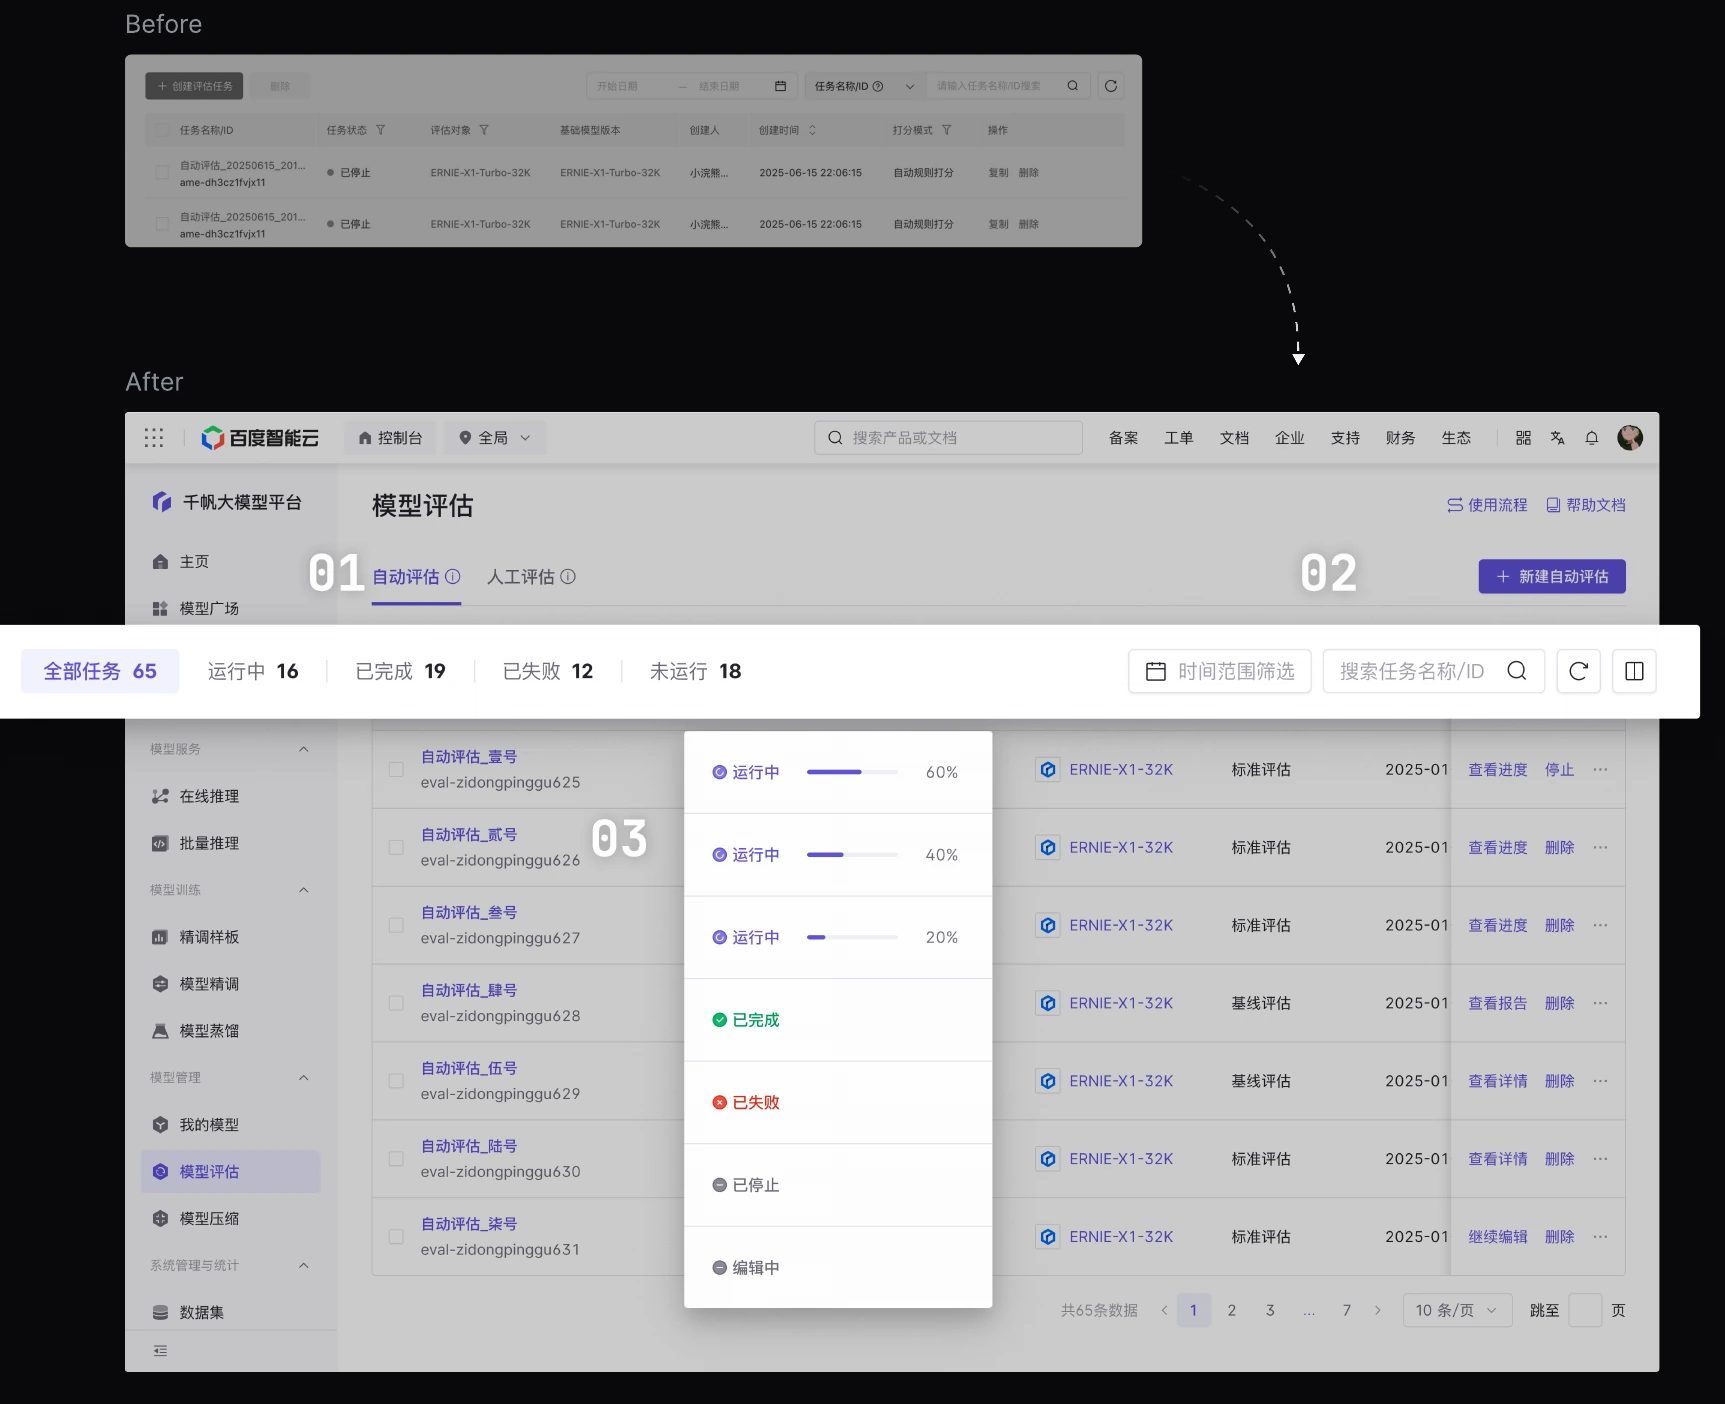
Task: Tick the header checkbox in Before table
Action: tap(162, 130)
